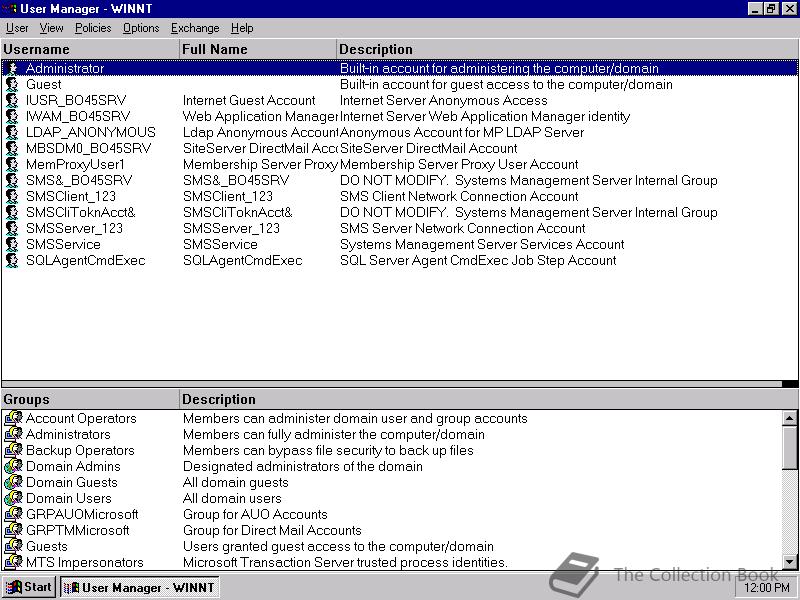
Task: Click 'Group for Direct Mail Accounts' description
Action: tap(272, 530)
